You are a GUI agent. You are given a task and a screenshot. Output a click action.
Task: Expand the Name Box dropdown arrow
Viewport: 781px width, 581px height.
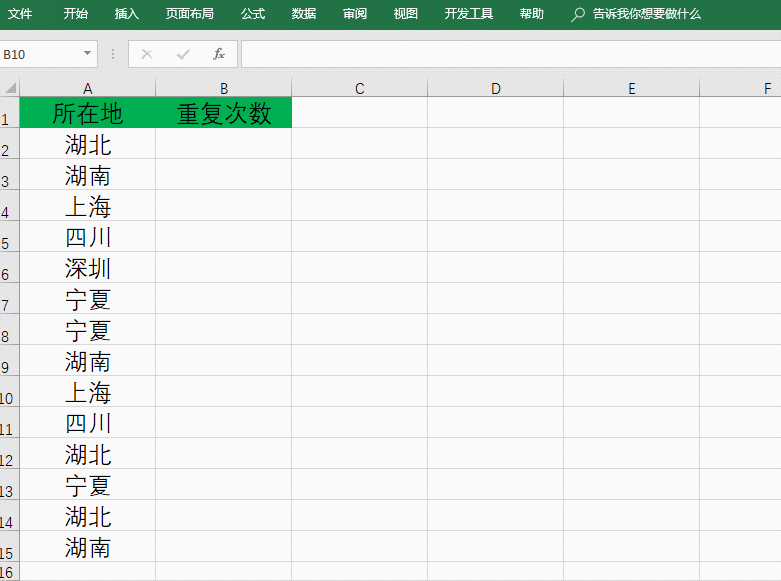pyautogui.click(x=88, y=53)
